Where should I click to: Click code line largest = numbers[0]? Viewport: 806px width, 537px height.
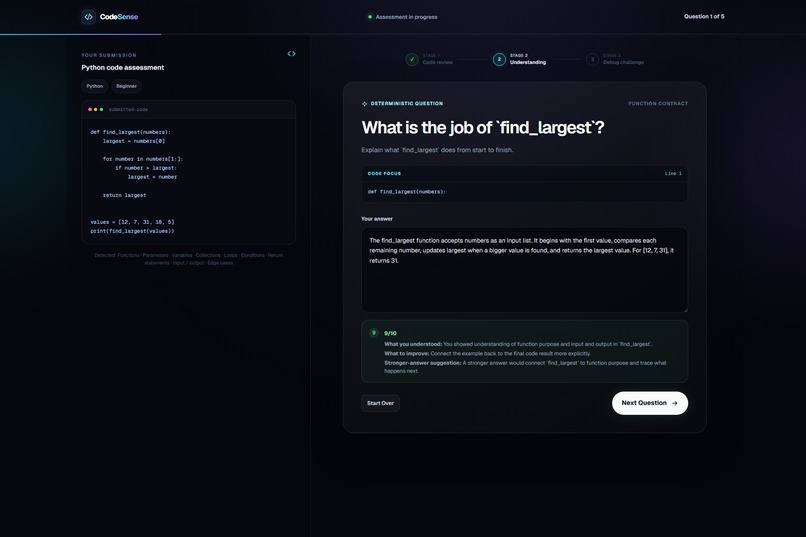click(x=134, y=141)
